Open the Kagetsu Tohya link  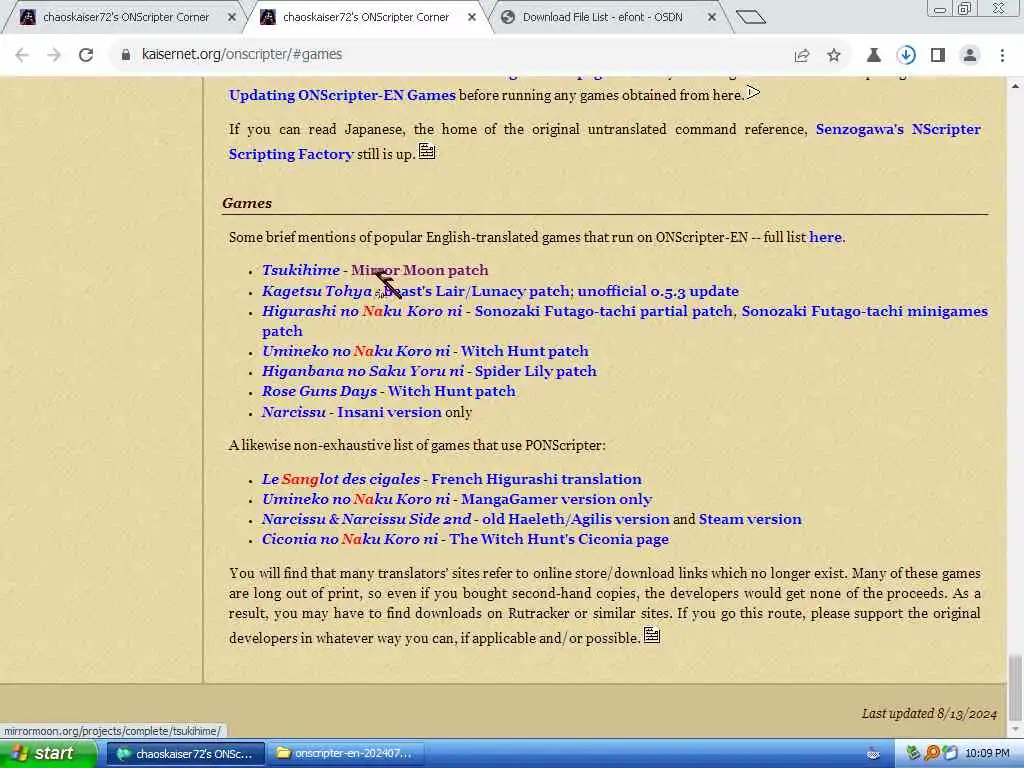pyautogui.click(x=317, y=291)
